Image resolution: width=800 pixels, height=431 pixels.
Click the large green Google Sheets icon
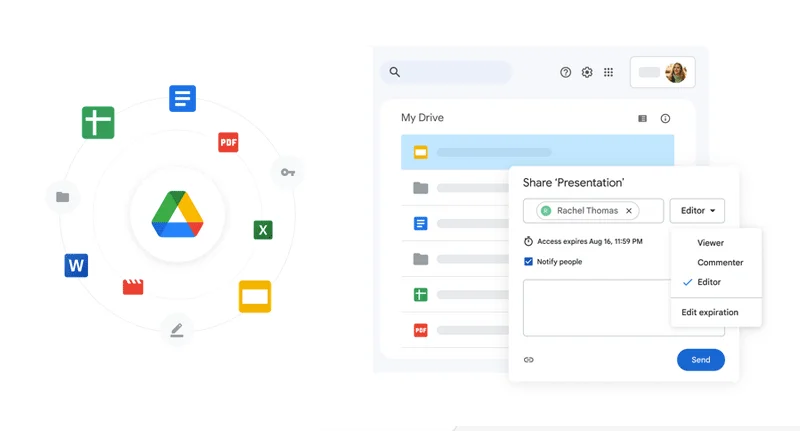tap(98, 122)
